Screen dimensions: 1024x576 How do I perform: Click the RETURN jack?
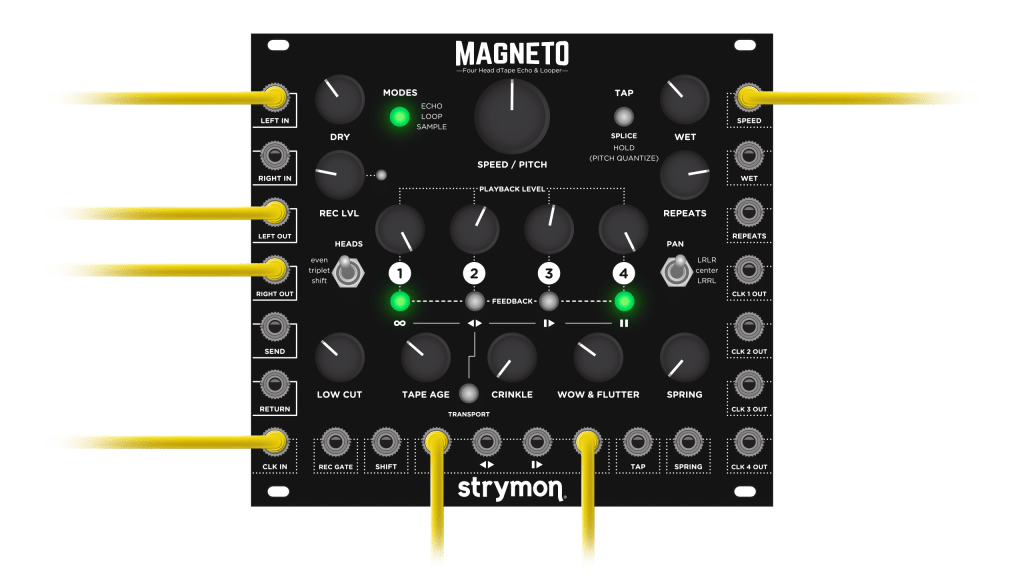[x=275, y=385]
